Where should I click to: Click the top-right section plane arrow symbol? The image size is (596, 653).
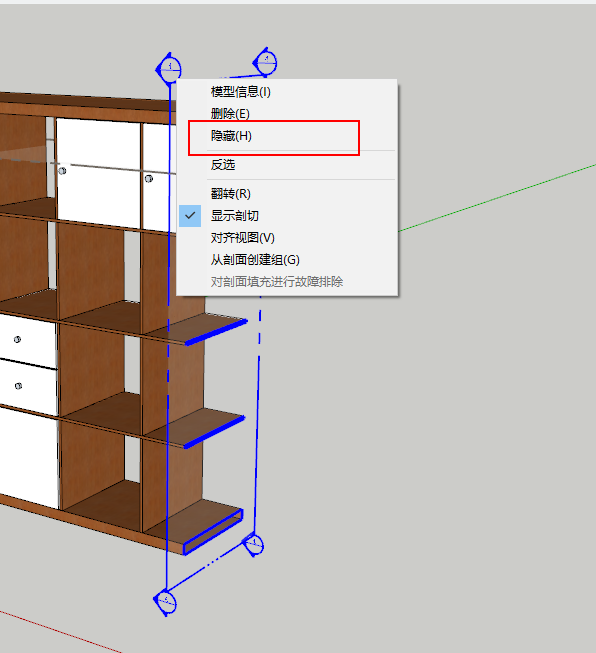[265, 62]
